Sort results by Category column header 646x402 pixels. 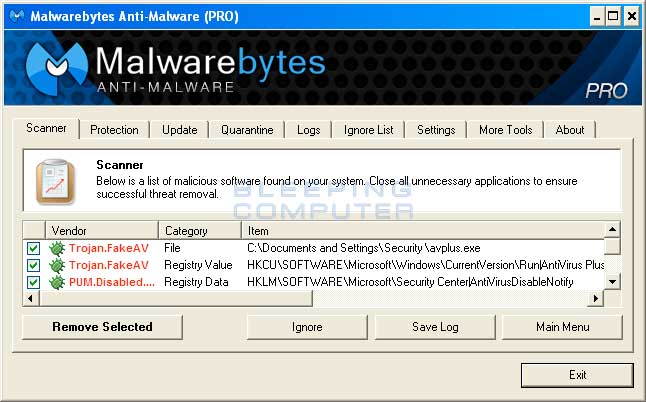coord(200,231)
